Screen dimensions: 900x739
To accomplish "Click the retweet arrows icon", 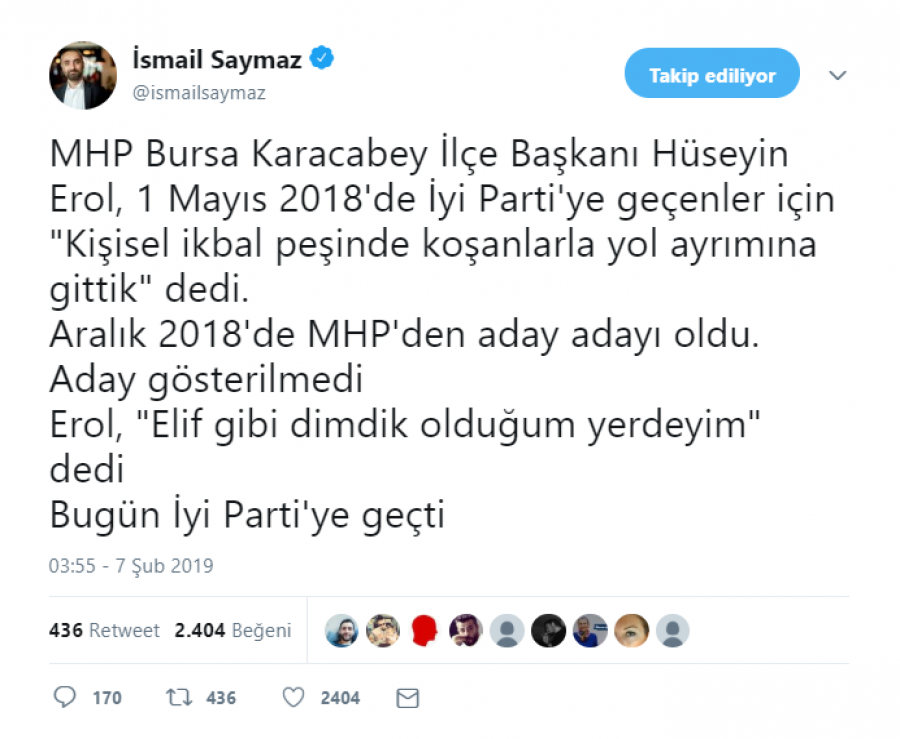I will pyautogui.click(x=179, y=697).
